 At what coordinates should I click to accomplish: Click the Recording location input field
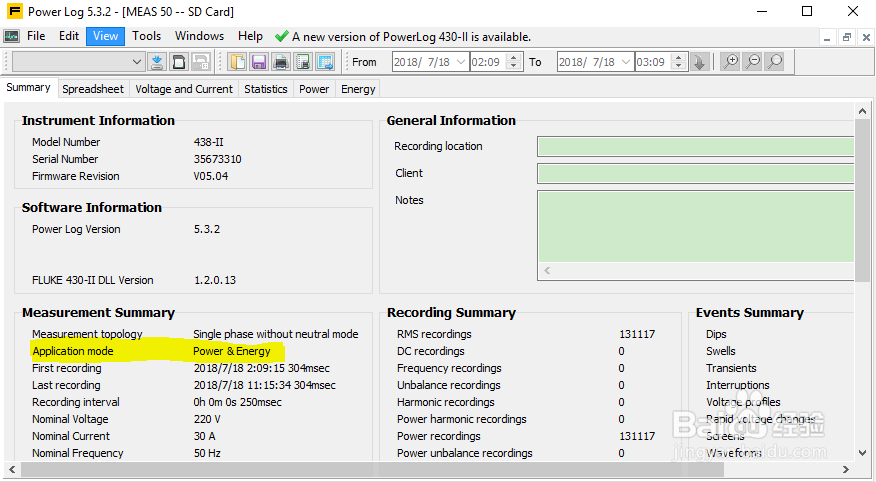[696, 146]
